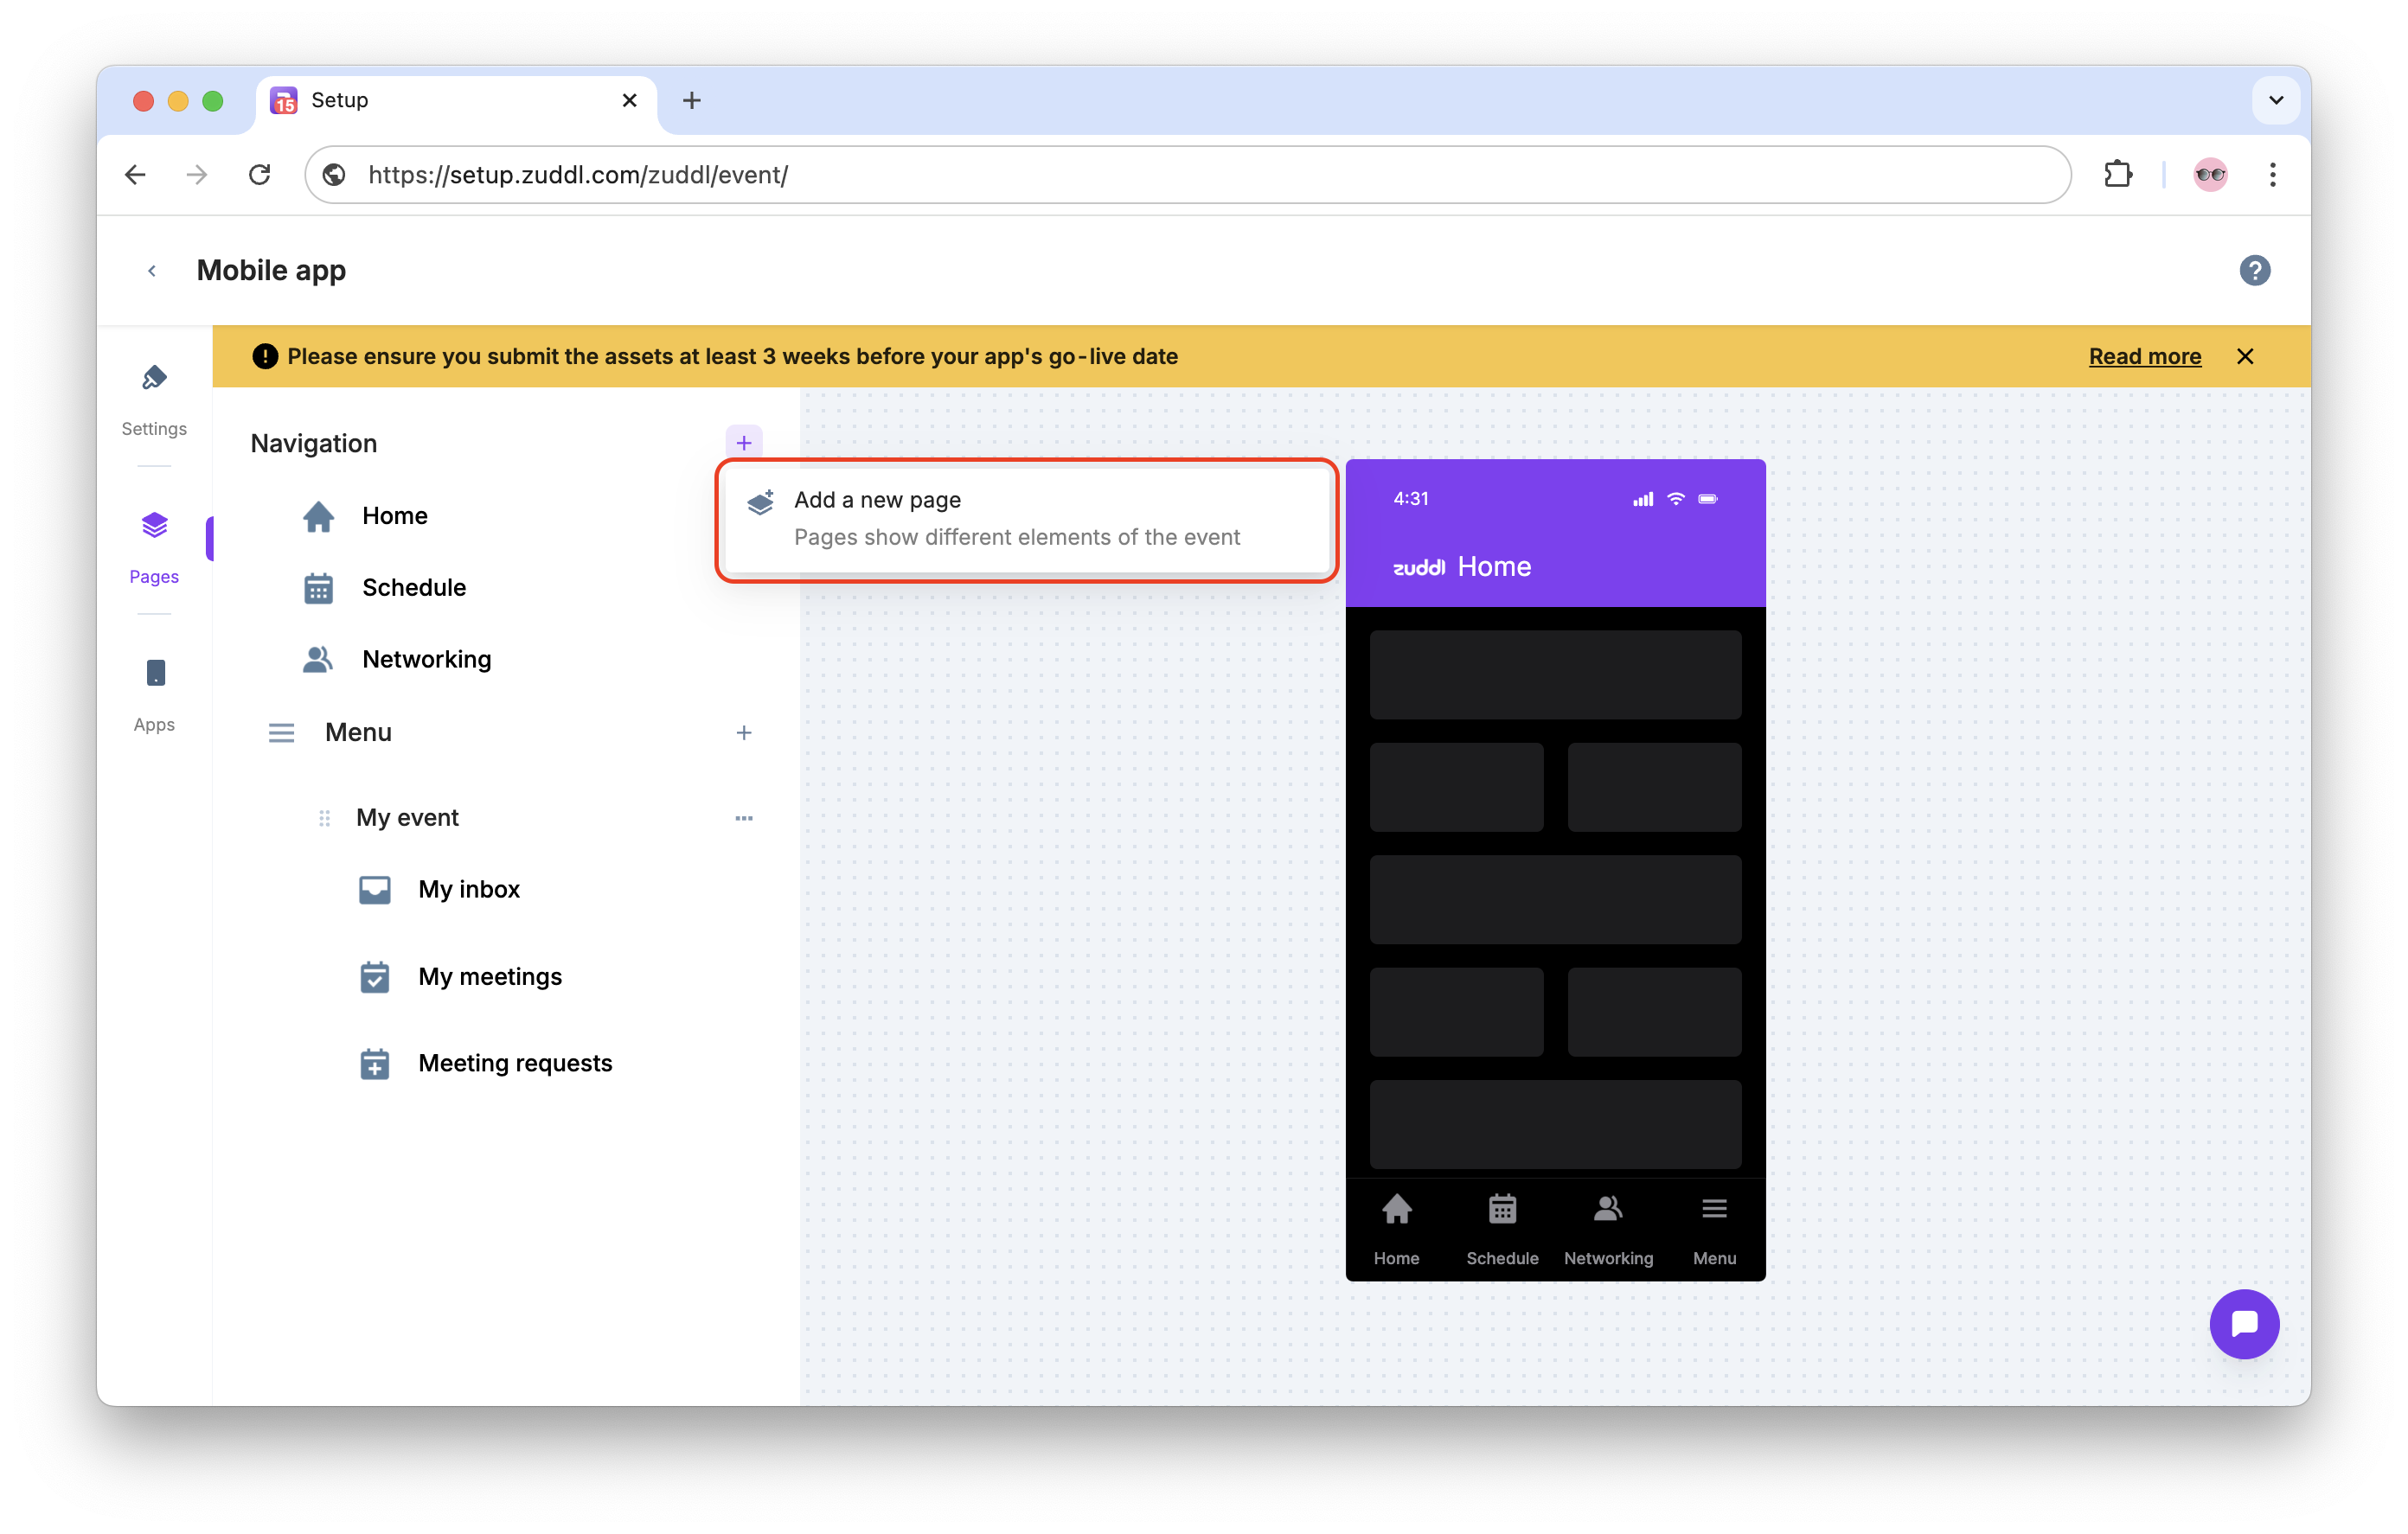This screenshot has width=2408, height=1534.
Task: Dismiss the yellow warning banner
Action: point(2245,356)
